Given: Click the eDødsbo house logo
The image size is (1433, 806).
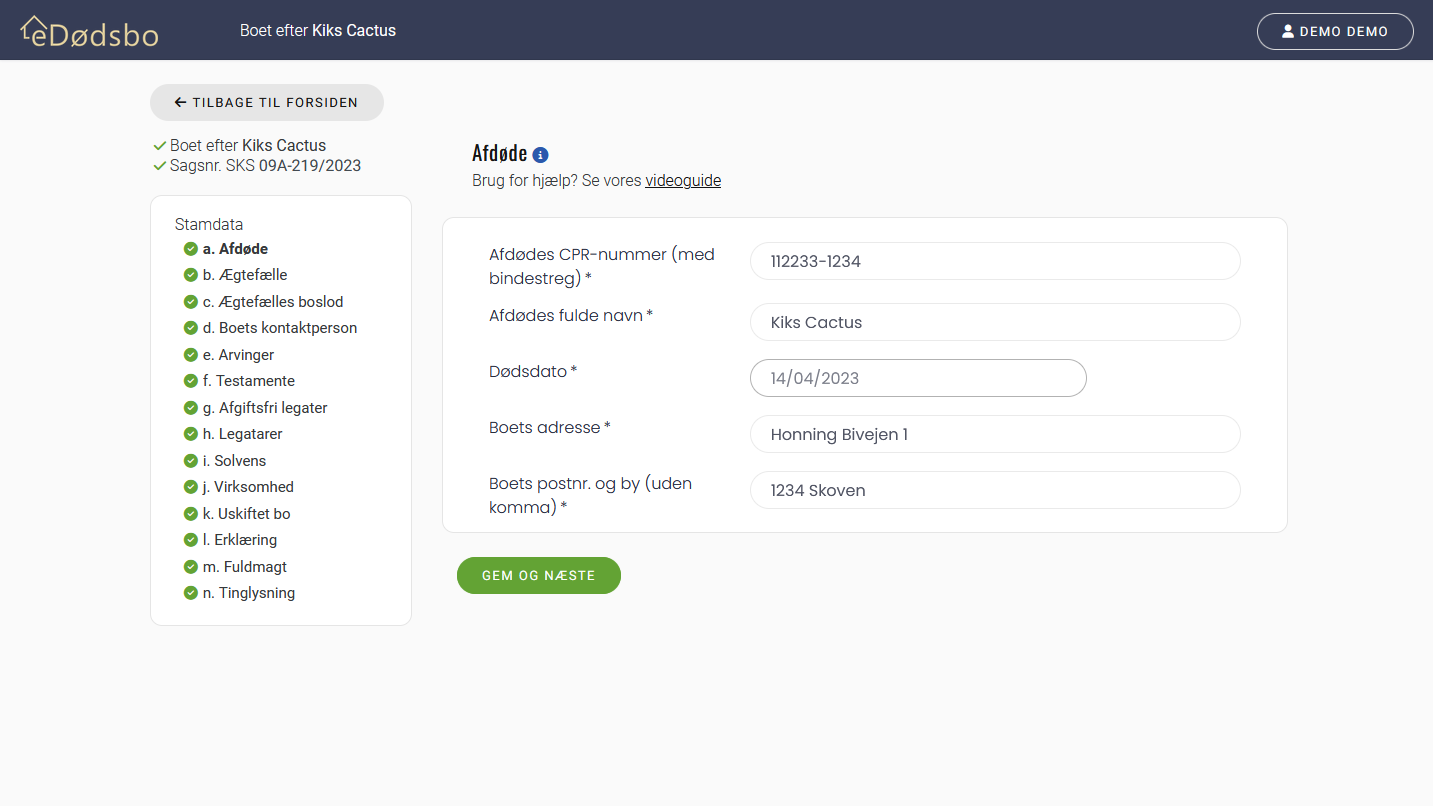Looking at the screenshot, I should (89, 31).
